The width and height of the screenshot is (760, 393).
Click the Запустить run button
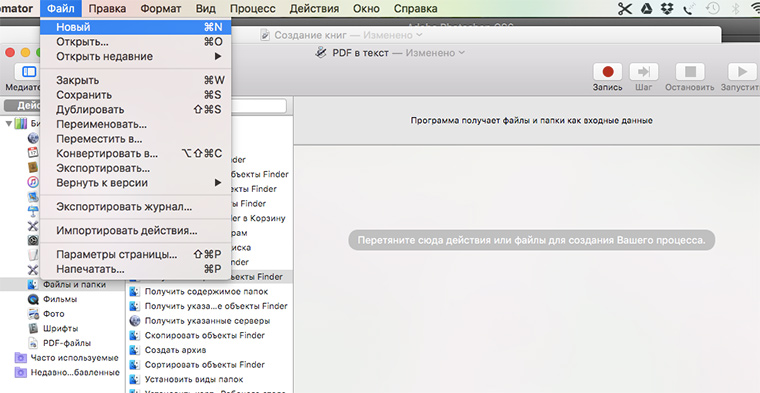(x=742, y=72)
